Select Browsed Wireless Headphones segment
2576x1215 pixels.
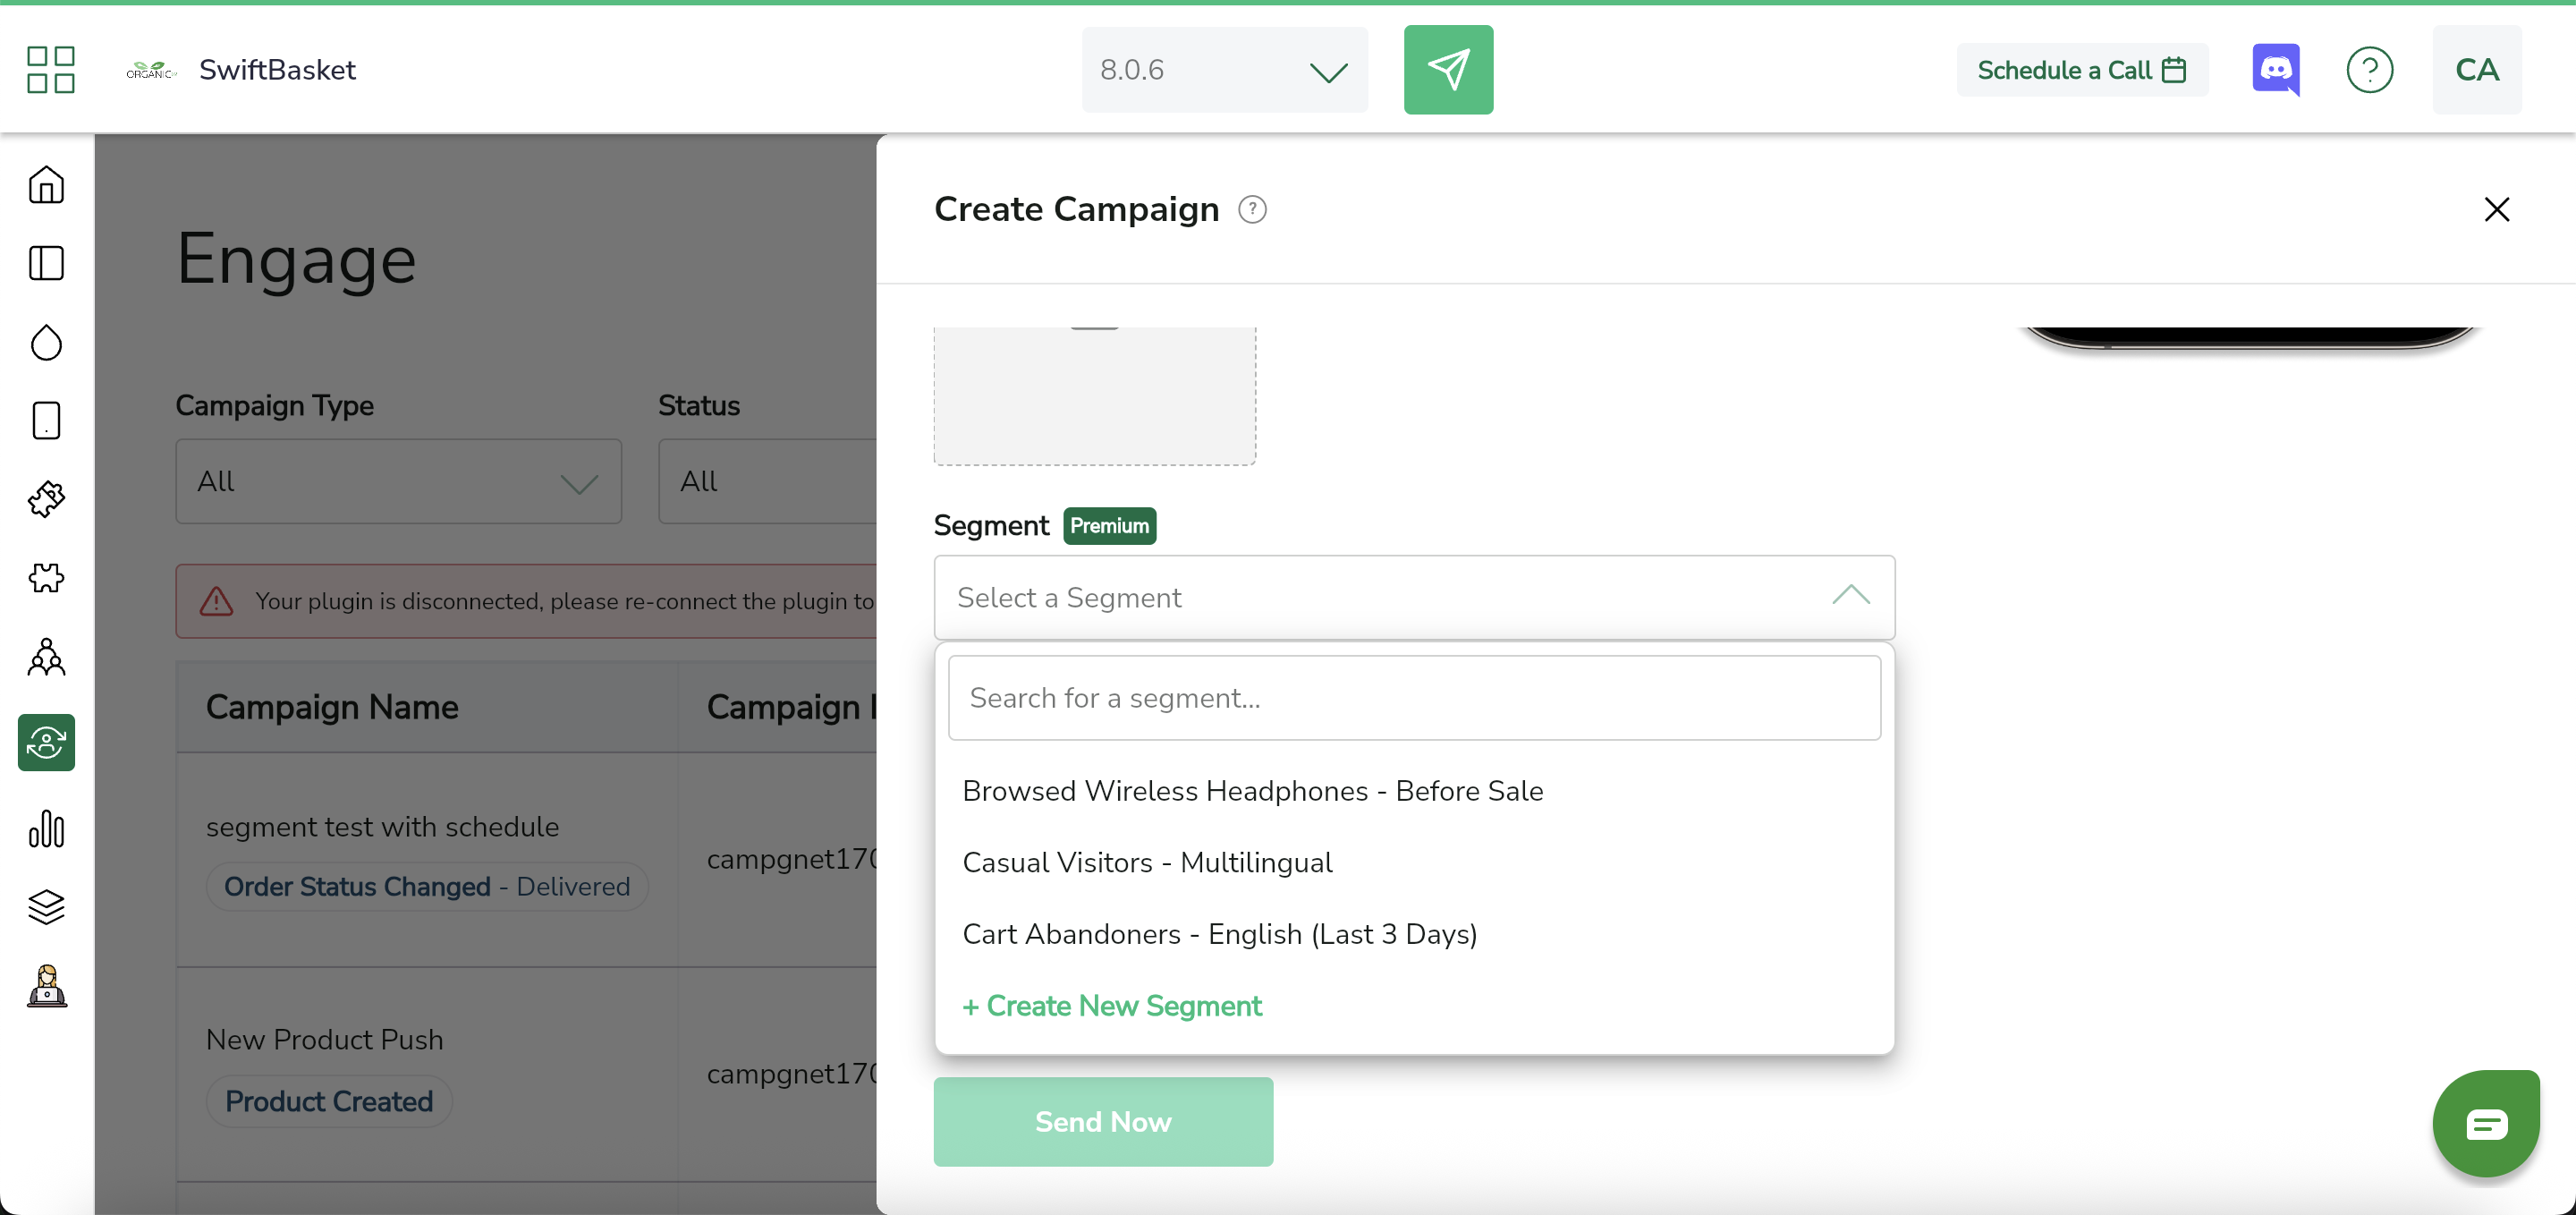tap(1252, 790)
